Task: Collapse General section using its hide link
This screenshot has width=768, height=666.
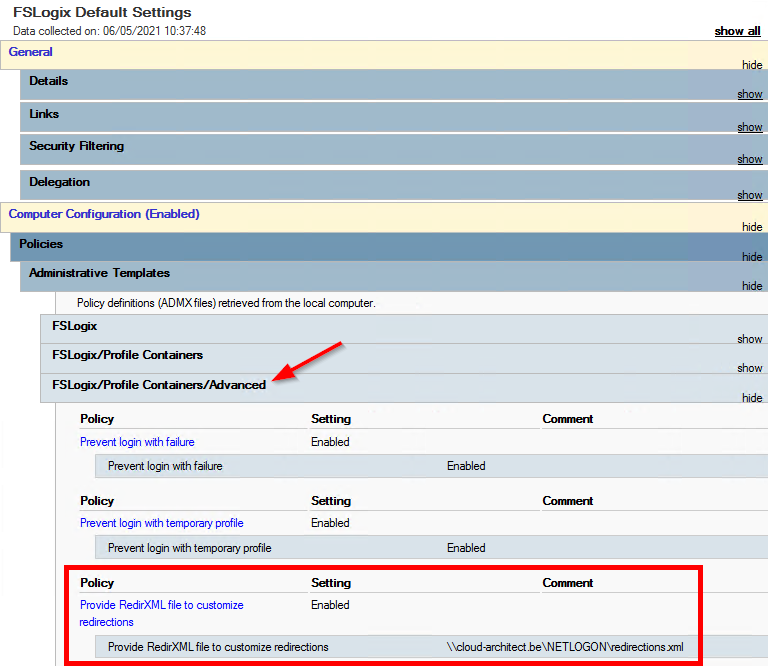Action: (x=751, y=65)
